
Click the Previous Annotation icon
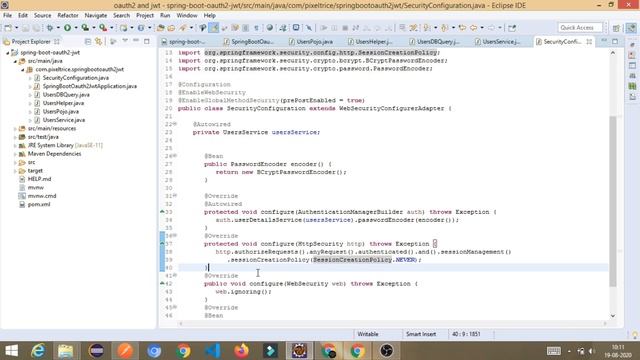tap(445, 28)
